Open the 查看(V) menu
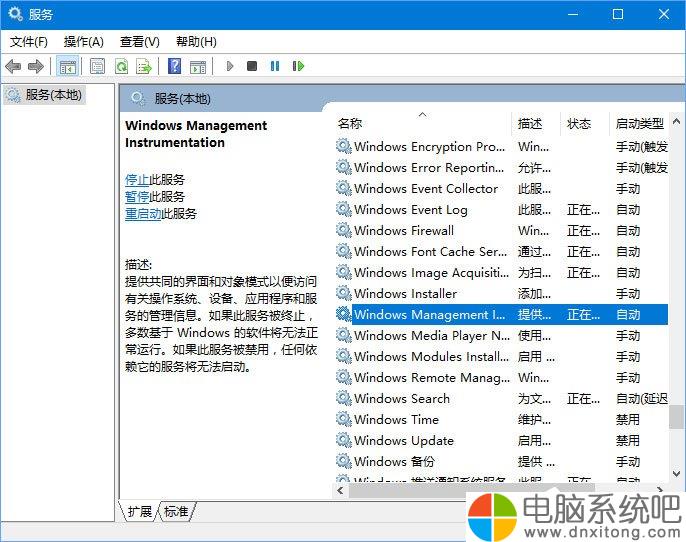 pos(140,42)
